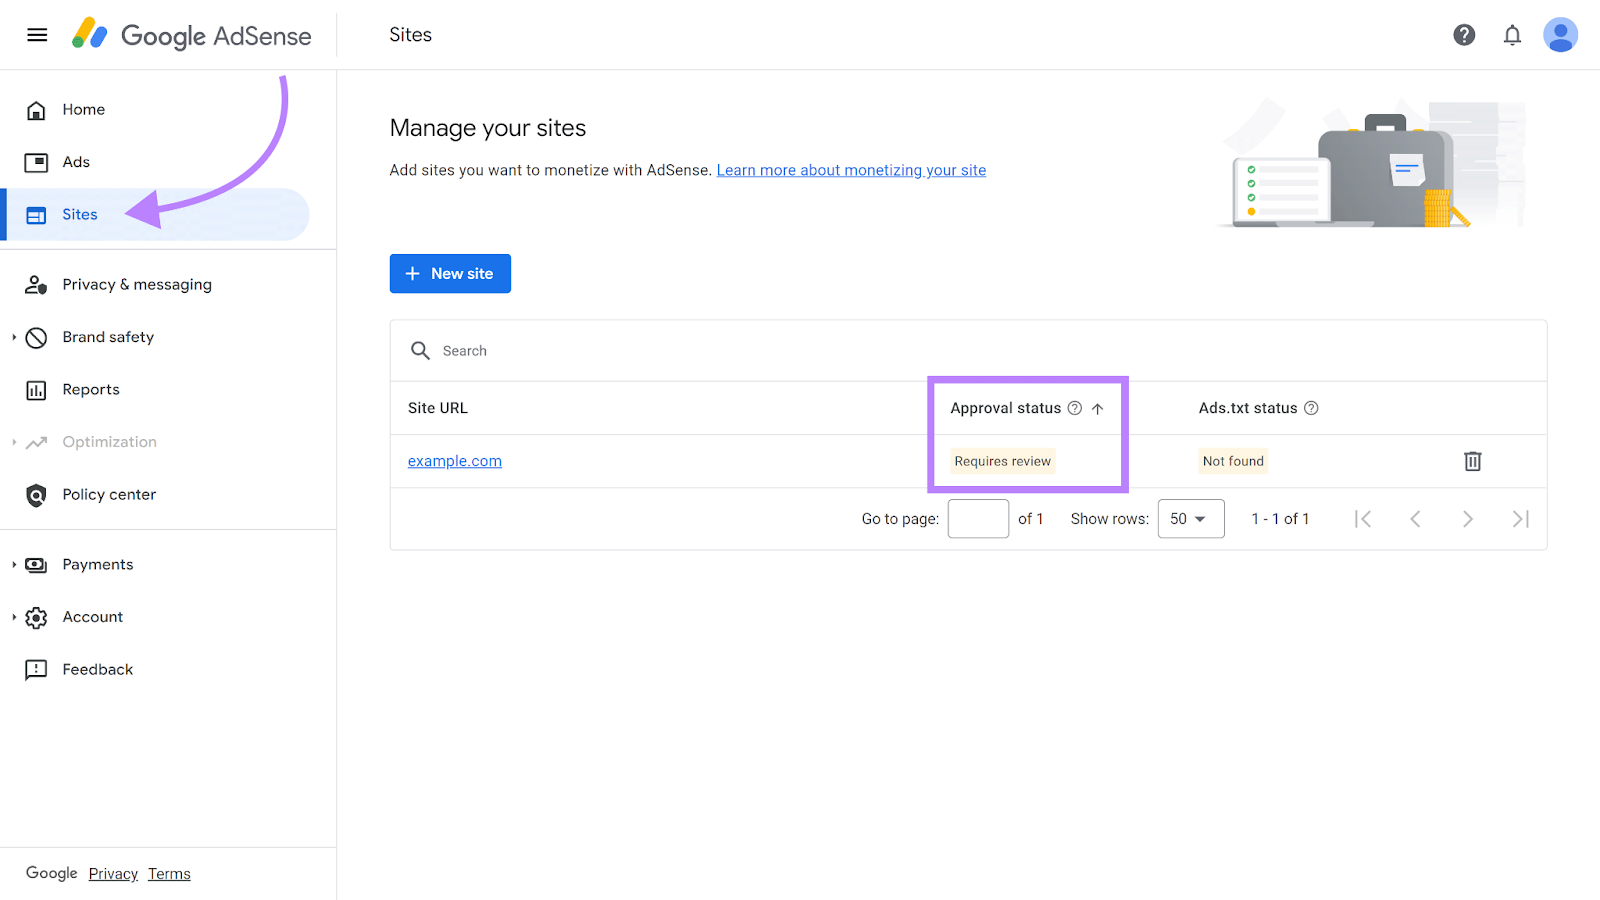Sort by Approval status column arrow
Viewport: 1600px width, 900px height.
click(x=1098, y=408)
